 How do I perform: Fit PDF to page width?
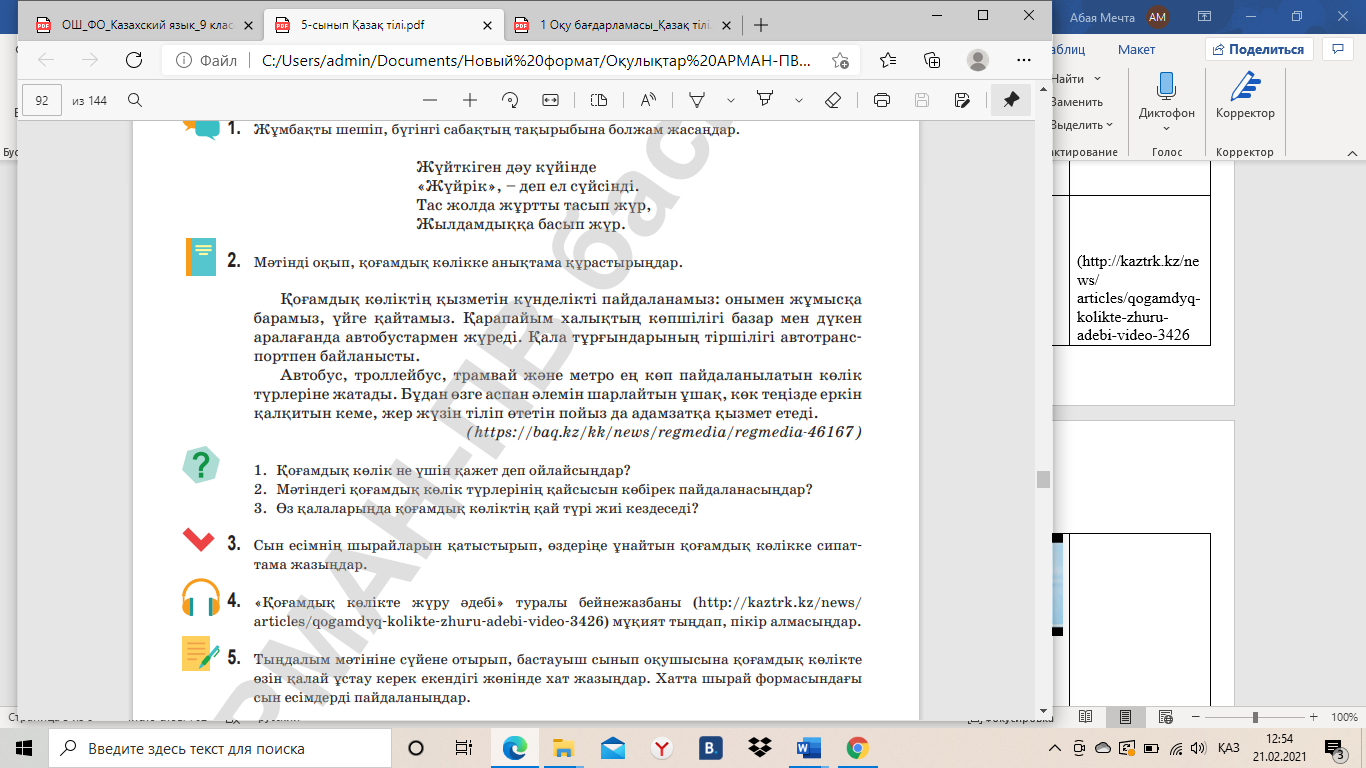(550, 100)
